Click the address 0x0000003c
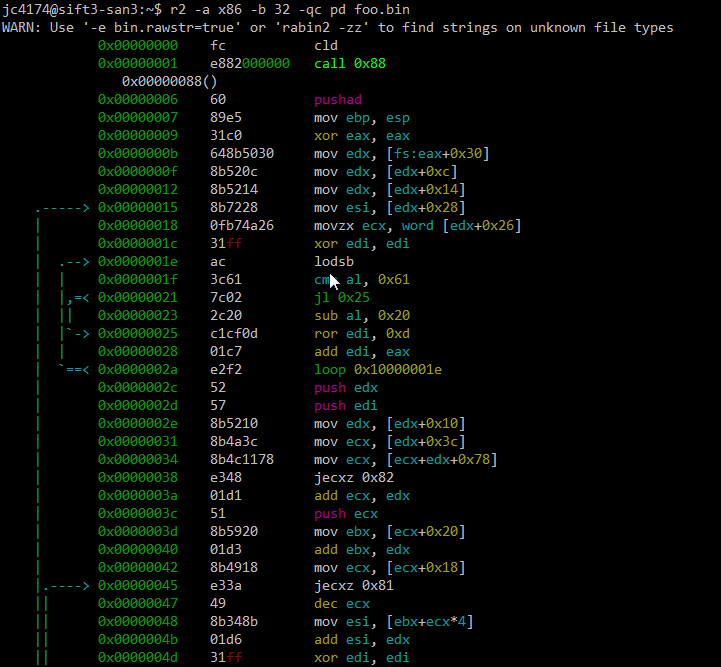The width and height of the screenshot is (721, 667). coord(138,513)
